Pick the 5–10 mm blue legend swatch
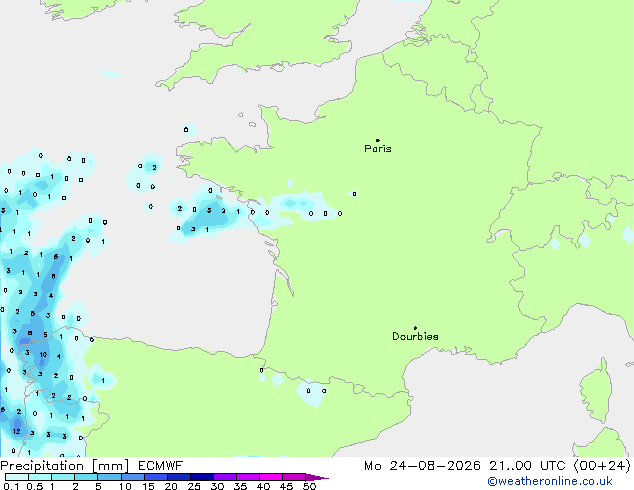Image resolution: width=634 pixels, height=490 pixels. pos(109,477)
